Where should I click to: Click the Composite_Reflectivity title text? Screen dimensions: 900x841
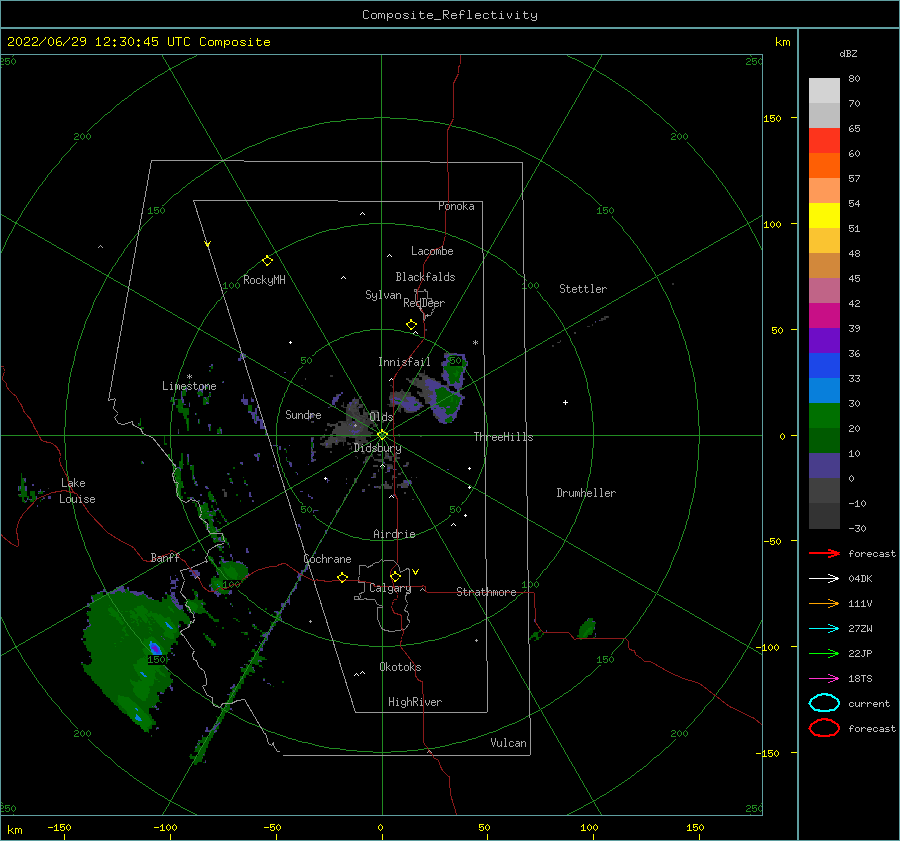click(450, 15)
